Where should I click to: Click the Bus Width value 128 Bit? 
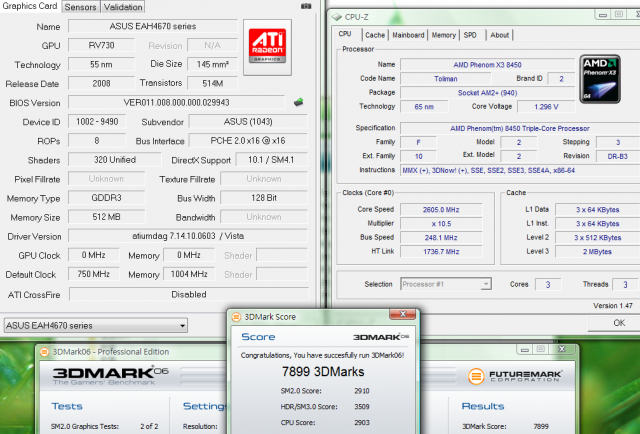click(x=264, y=198)
